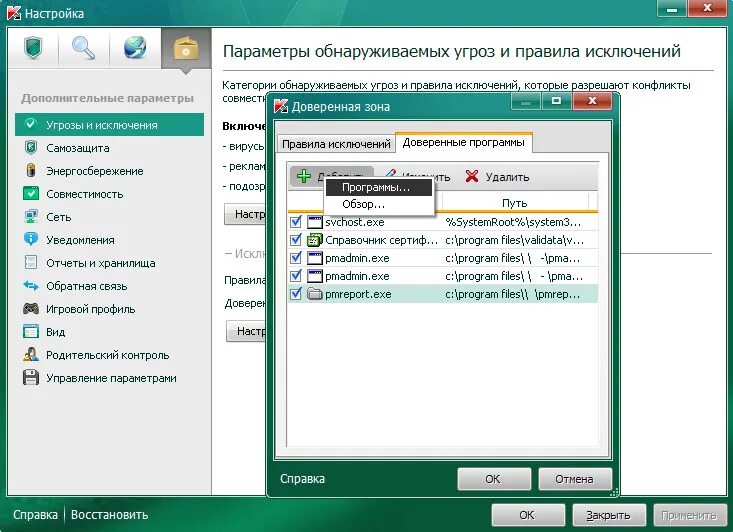Click the Обратная связь arrows icon
This screenshot has height=532, width=733.
coord(31,285)
